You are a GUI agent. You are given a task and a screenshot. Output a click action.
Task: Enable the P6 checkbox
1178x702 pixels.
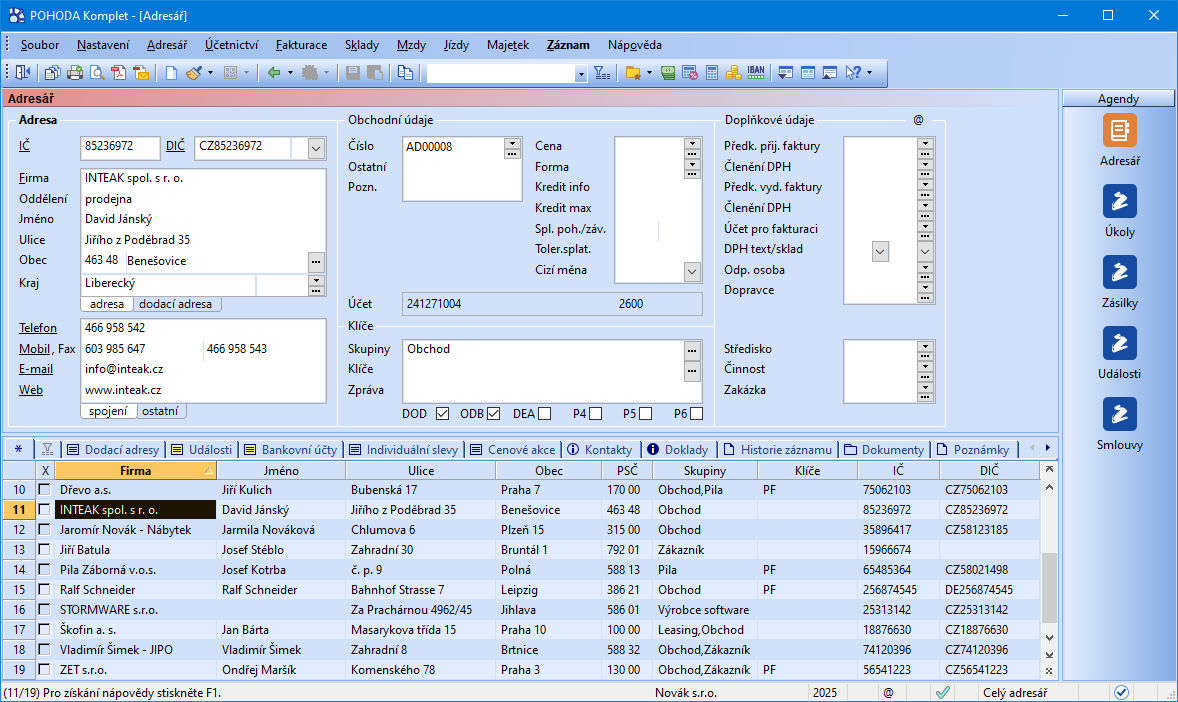696,413
